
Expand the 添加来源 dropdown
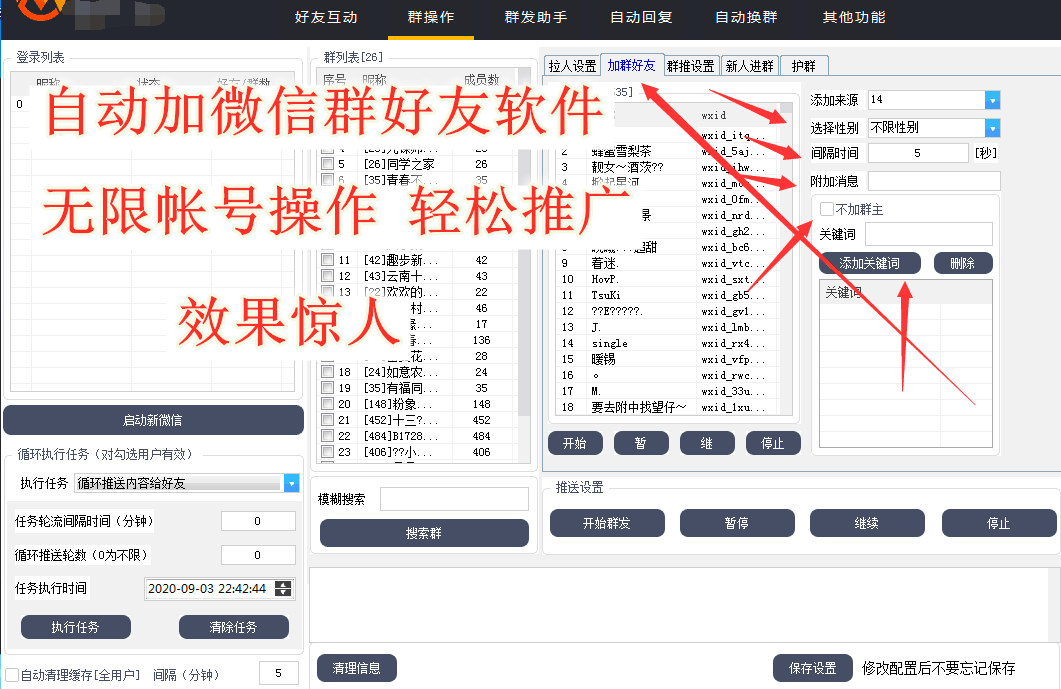[x=992, y=100]
